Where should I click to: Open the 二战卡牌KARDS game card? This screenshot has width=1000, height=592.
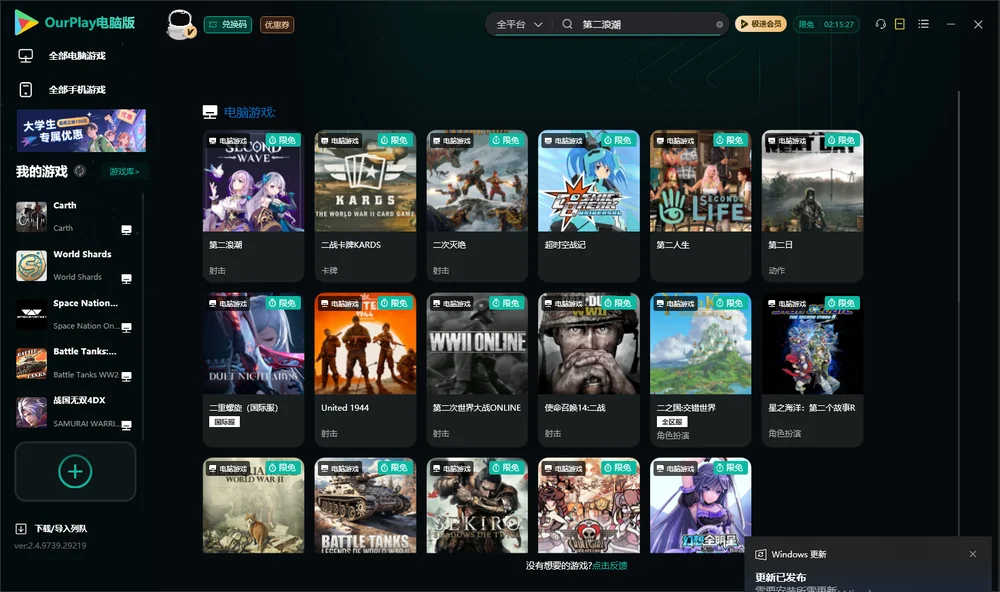[365, 205]
